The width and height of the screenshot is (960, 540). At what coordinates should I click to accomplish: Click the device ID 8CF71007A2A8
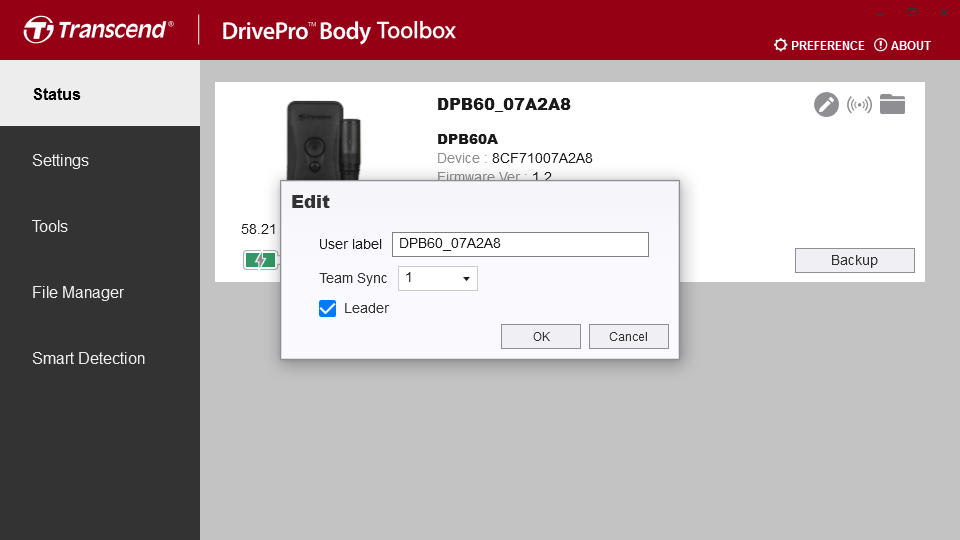(x=542, y=159)
